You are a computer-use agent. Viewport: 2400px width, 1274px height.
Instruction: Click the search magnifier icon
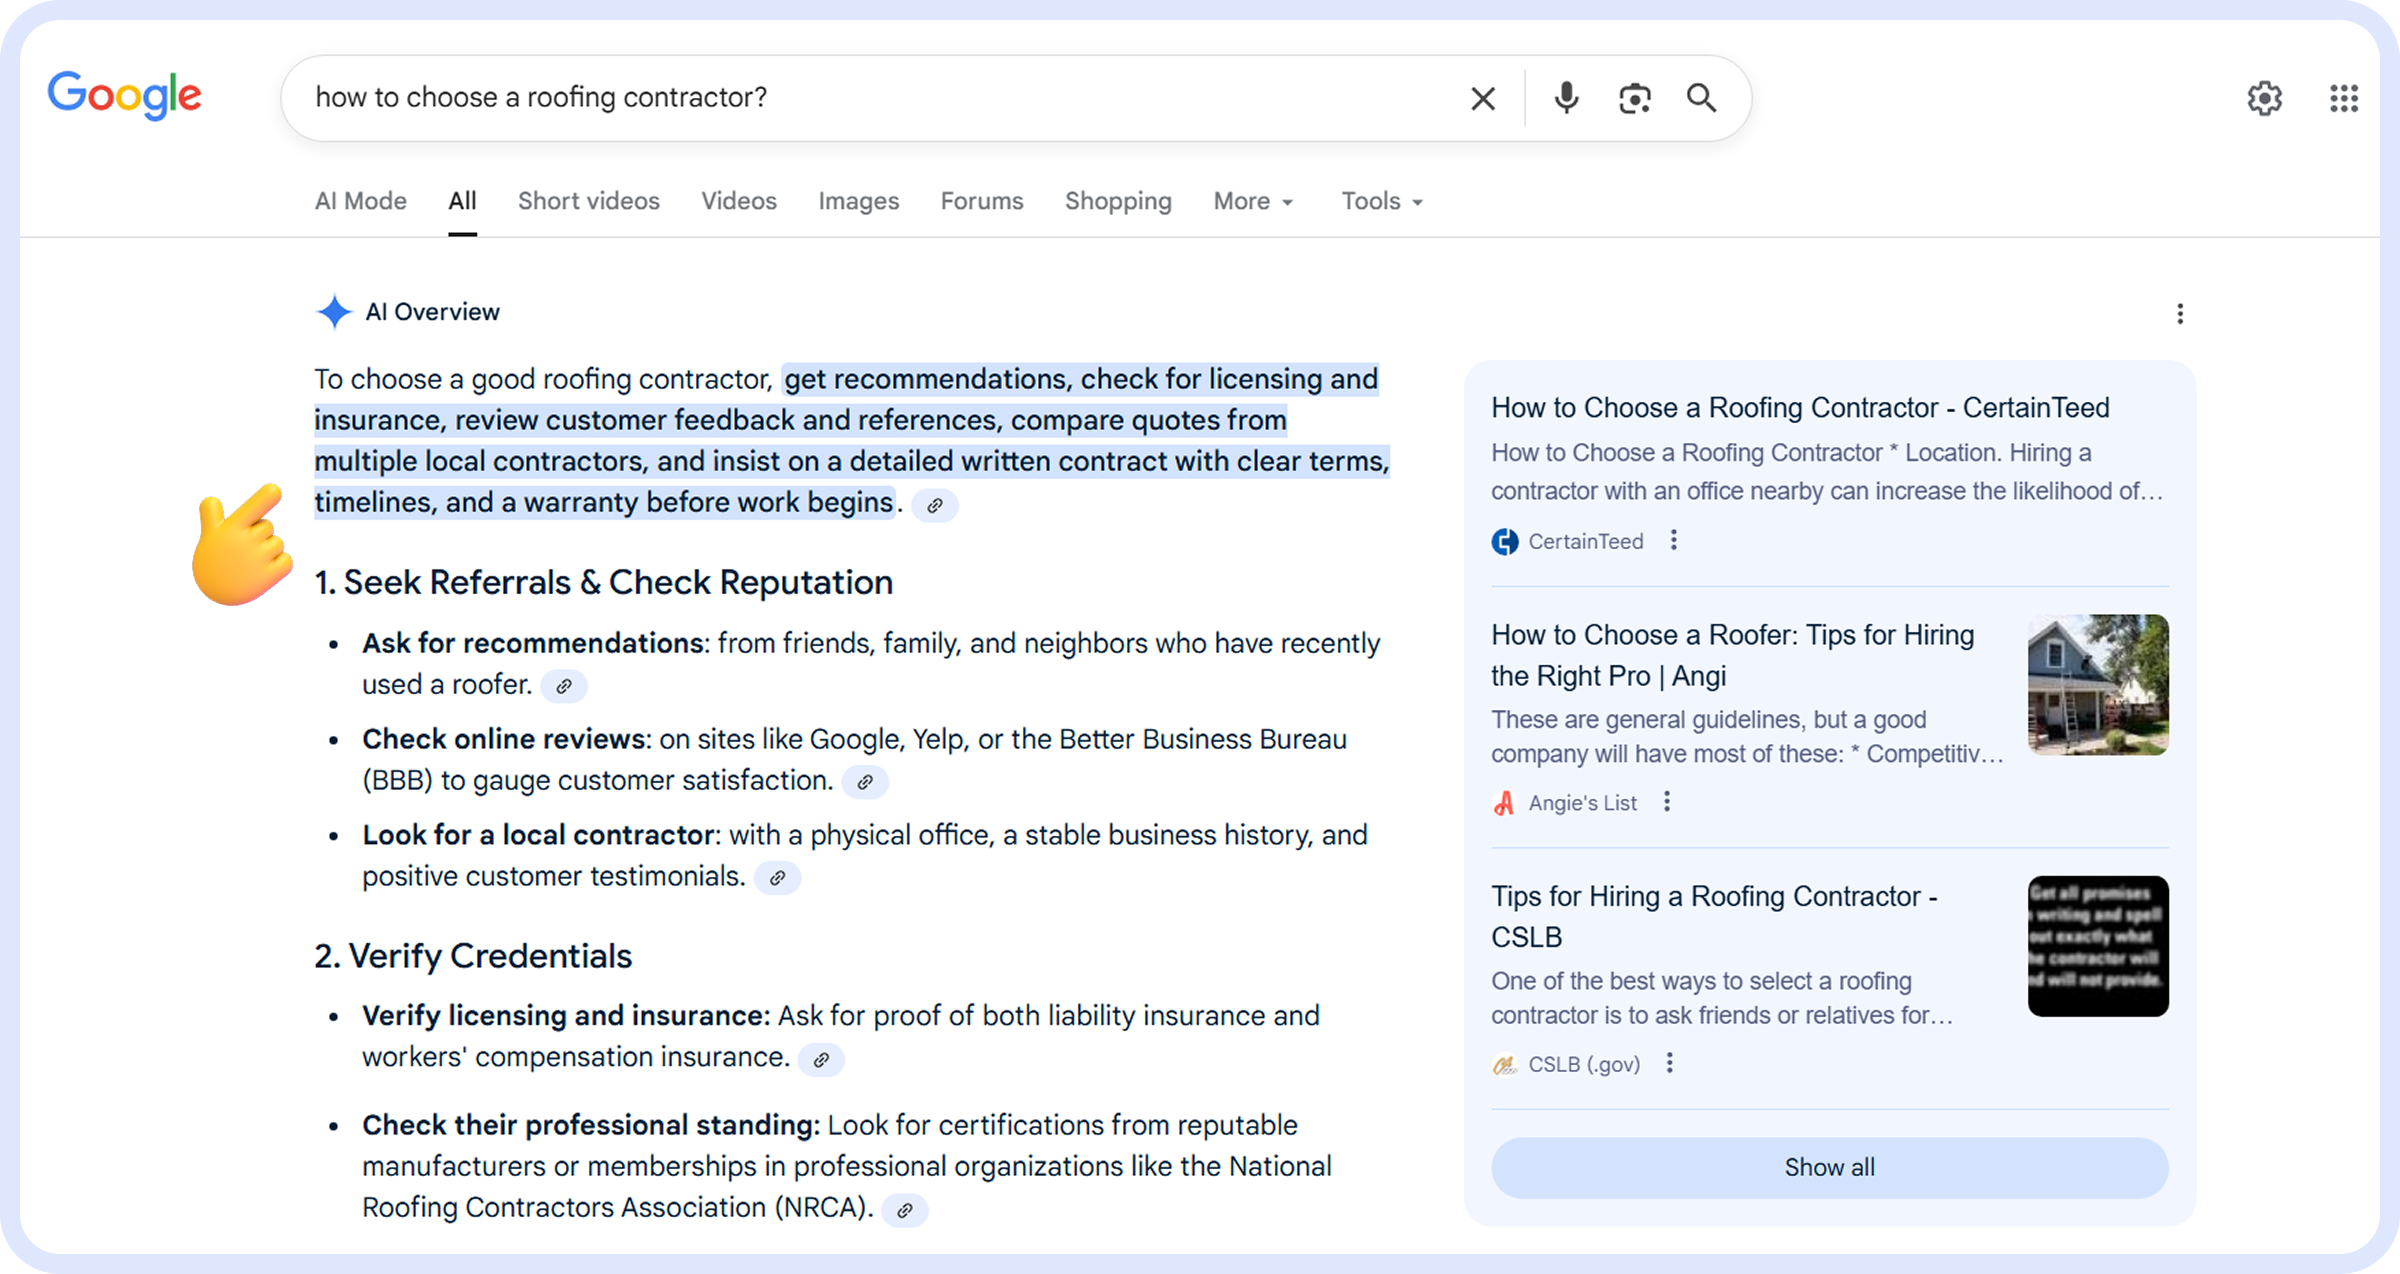pyautogui.click(x=1702, y=97)
